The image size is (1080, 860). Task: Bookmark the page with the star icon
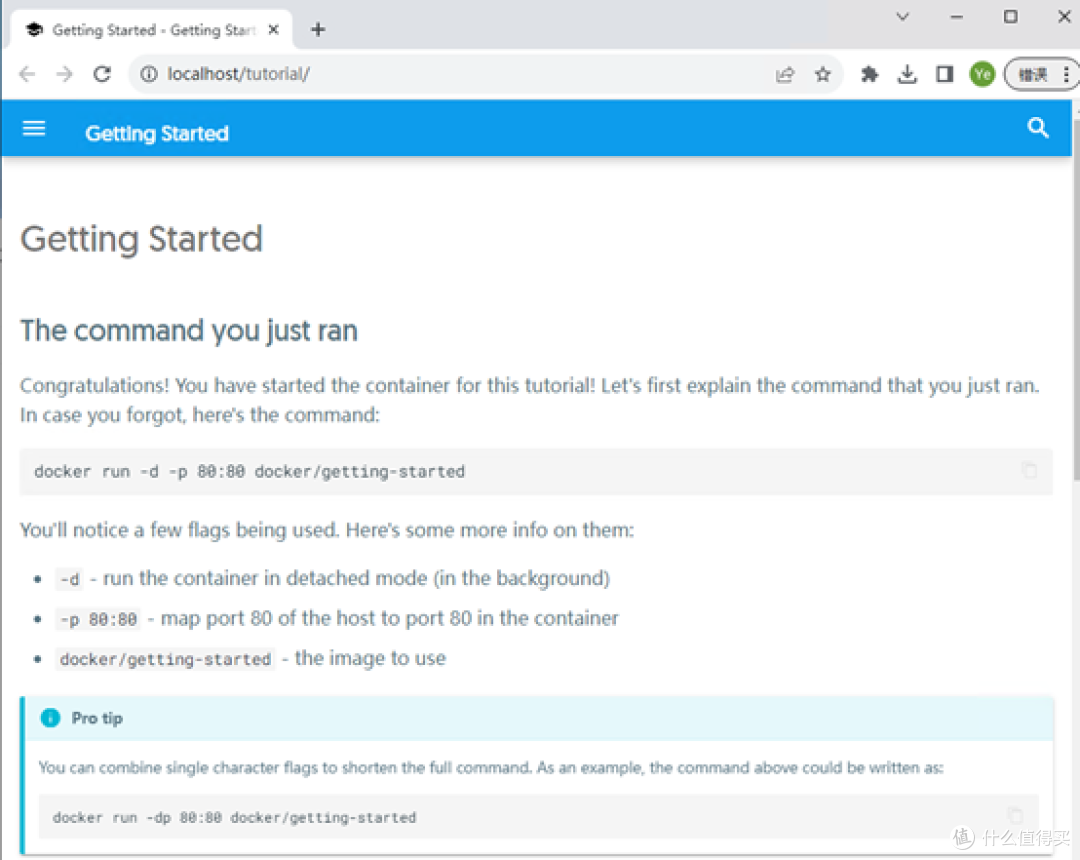(823, 73)
